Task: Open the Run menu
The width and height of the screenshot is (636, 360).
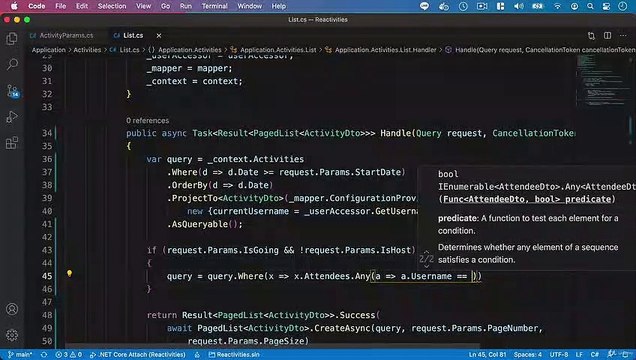Action: pyautogui.click(x=186, y=6)
